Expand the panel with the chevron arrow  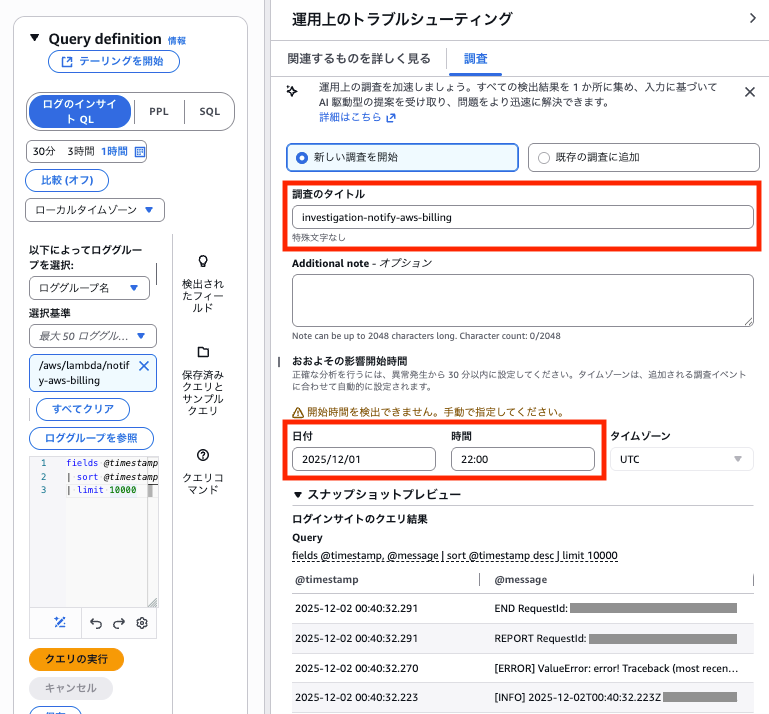tap(753, 18)
